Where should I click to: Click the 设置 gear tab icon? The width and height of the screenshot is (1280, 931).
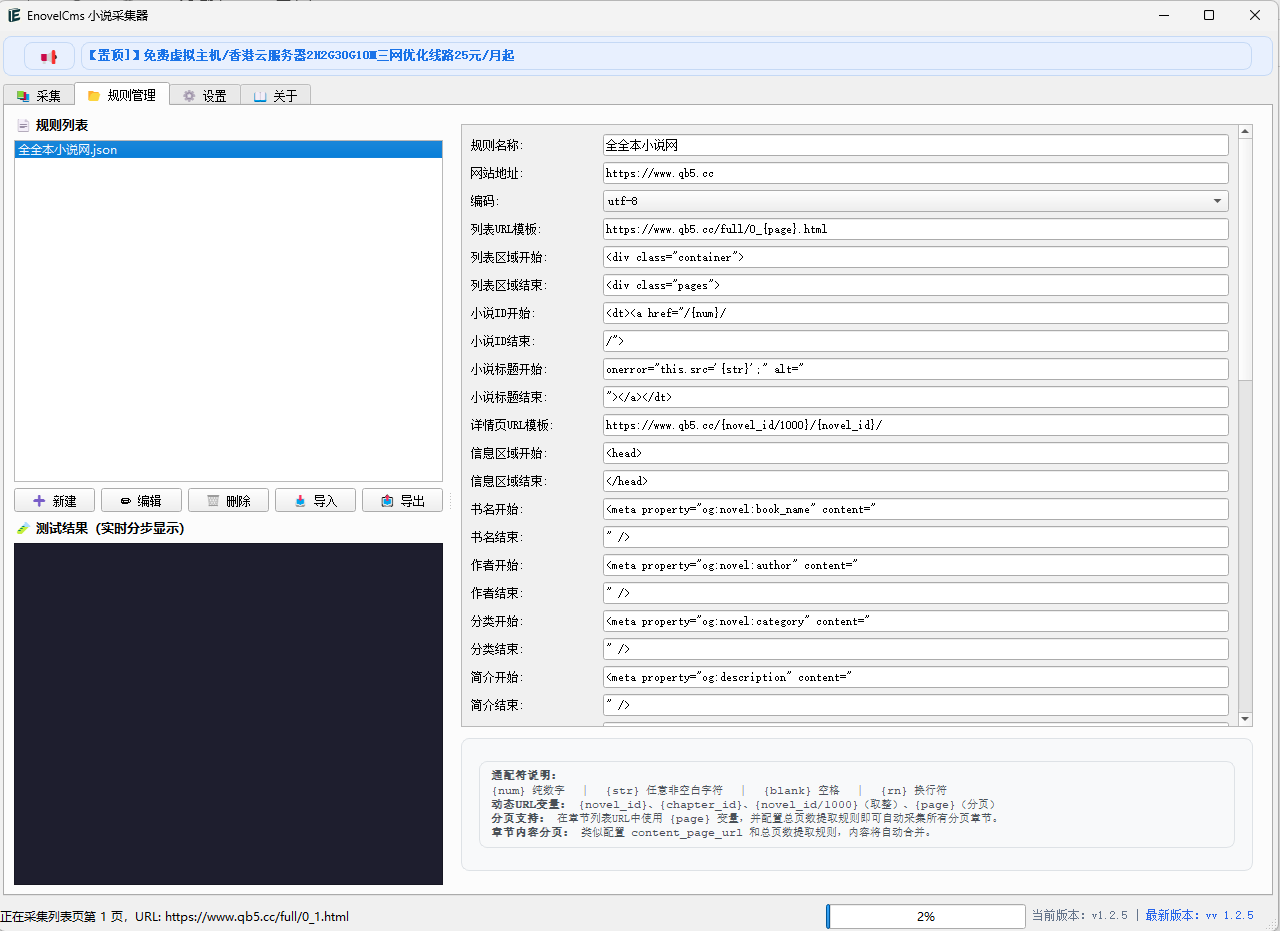pos(189,96)
